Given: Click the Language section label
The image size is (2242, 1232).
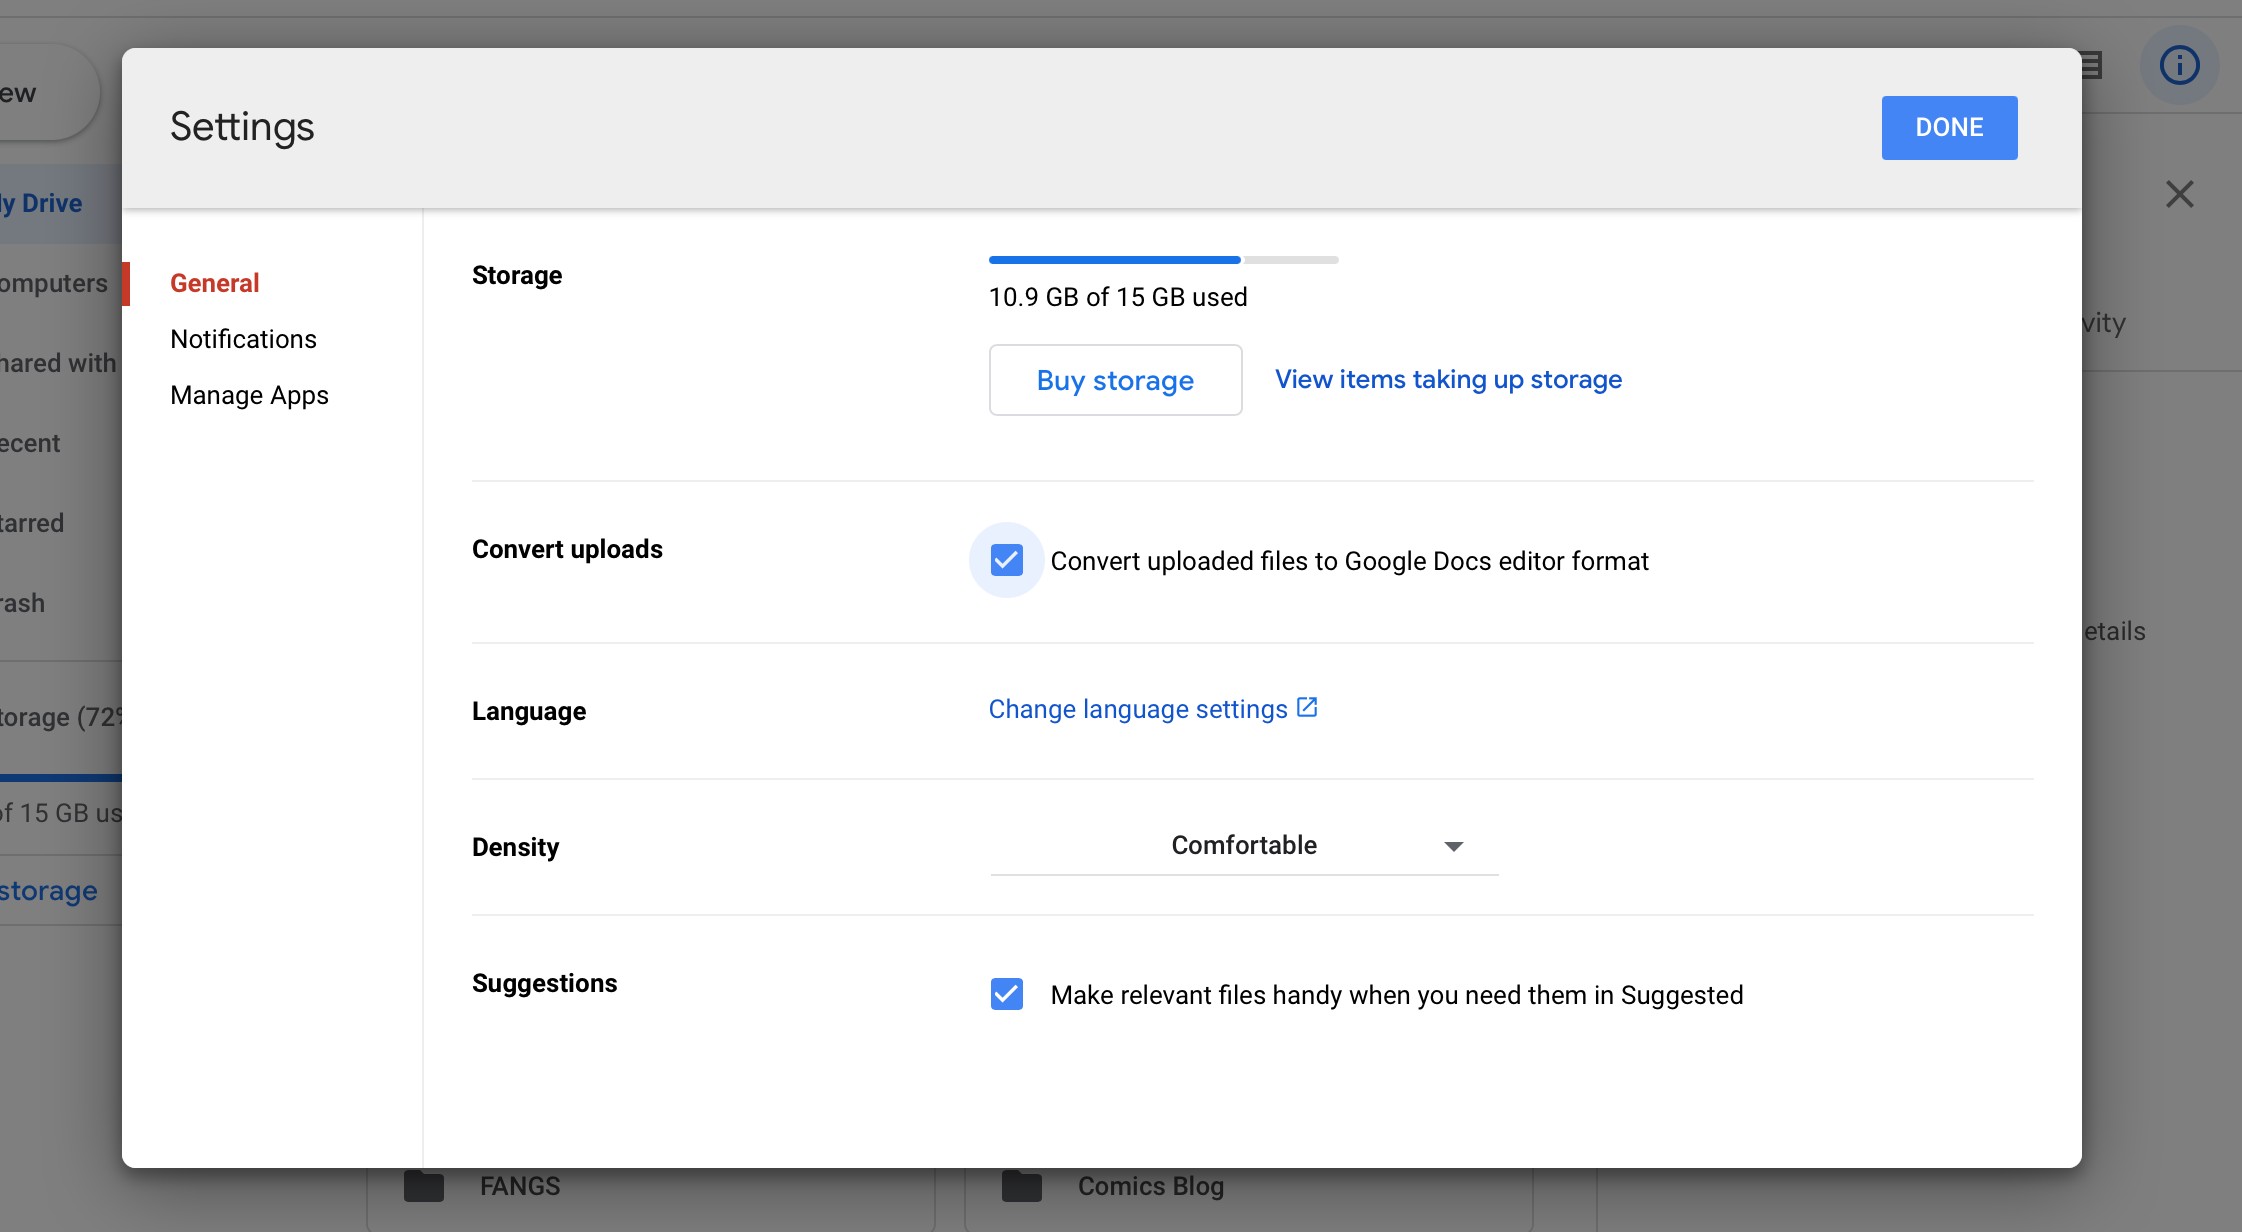Looking at the screenshot, I should point(529,711).
